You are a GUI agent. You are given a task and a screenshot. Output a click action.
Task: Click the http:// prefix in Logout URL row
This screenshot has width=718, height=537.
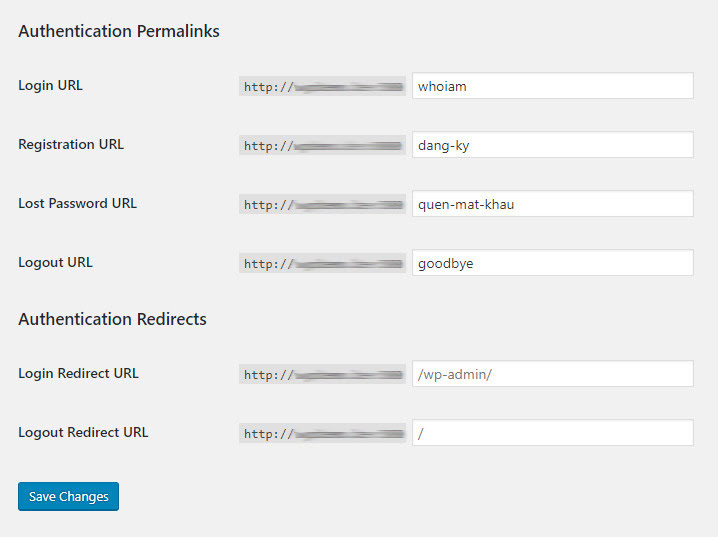tap(267, 264)
